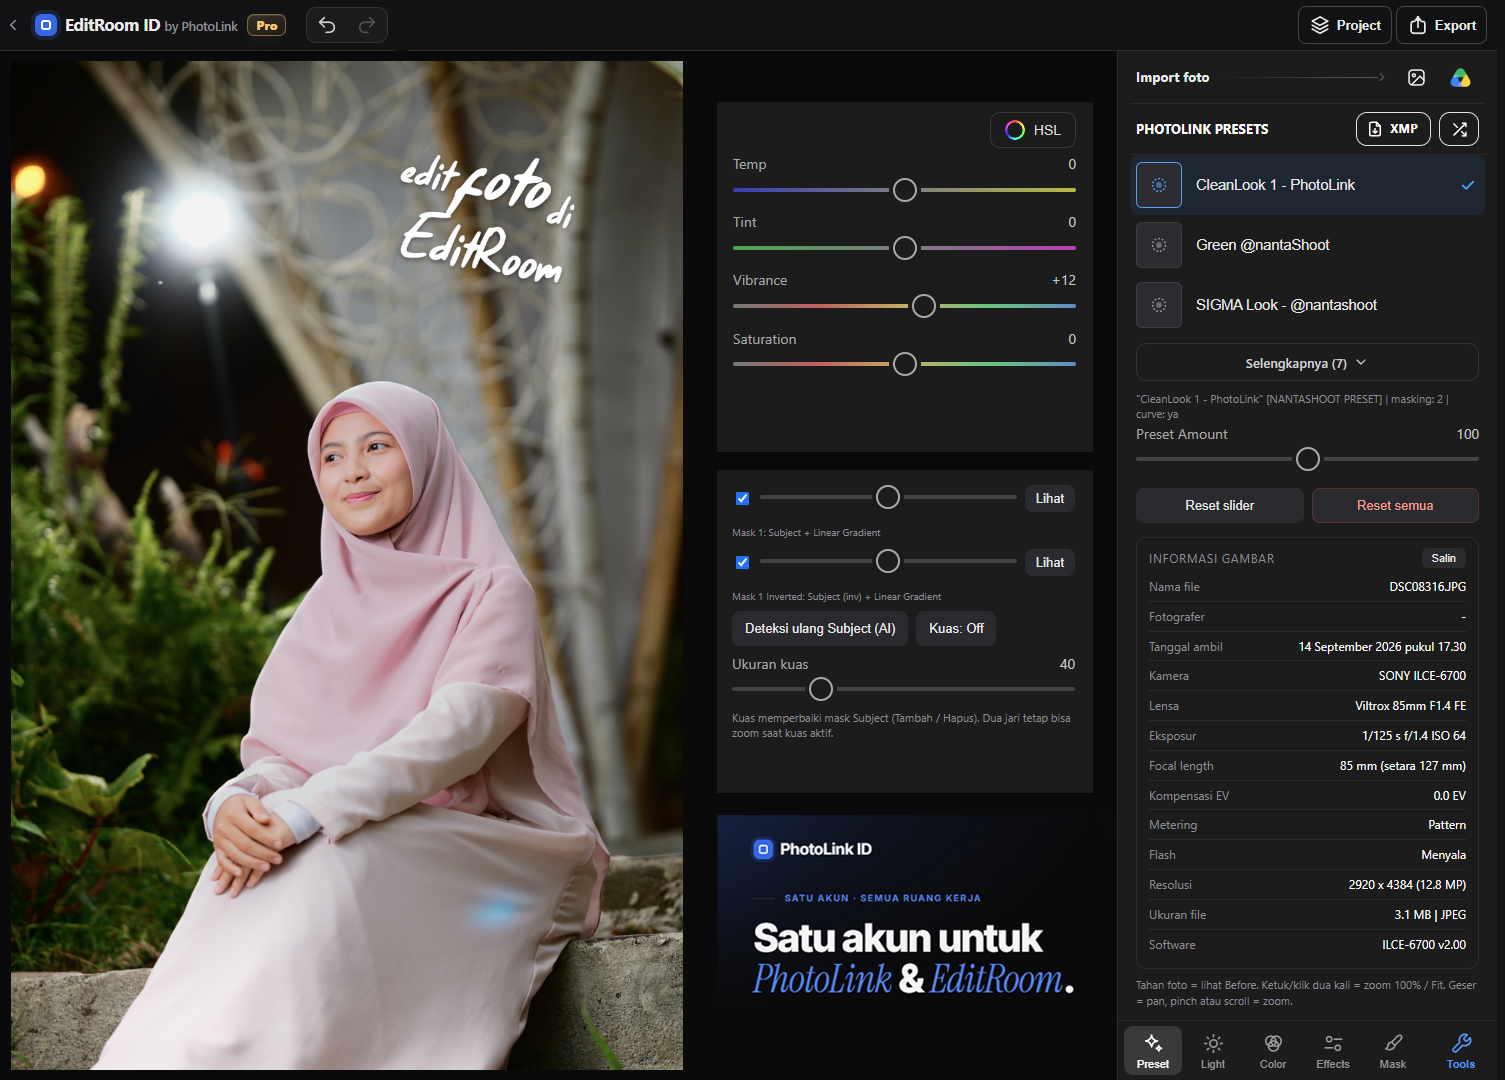Switch to the Color tab
This screenshot has width=1505, height=1080.
[1273, 1051]
